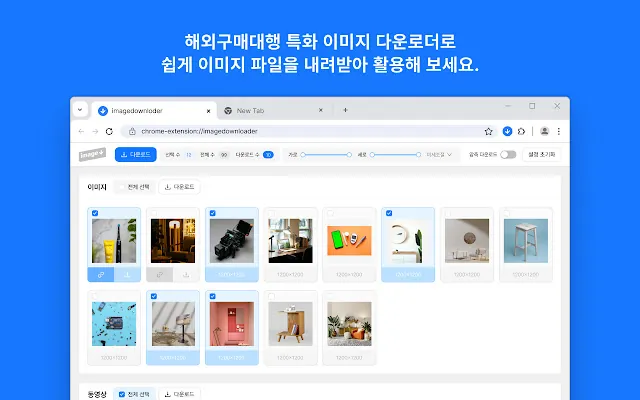The width and height of the screenshot is (640, 400).
Task: Uncheck the white clock image checkbox
Action: (x=389, y=213)
